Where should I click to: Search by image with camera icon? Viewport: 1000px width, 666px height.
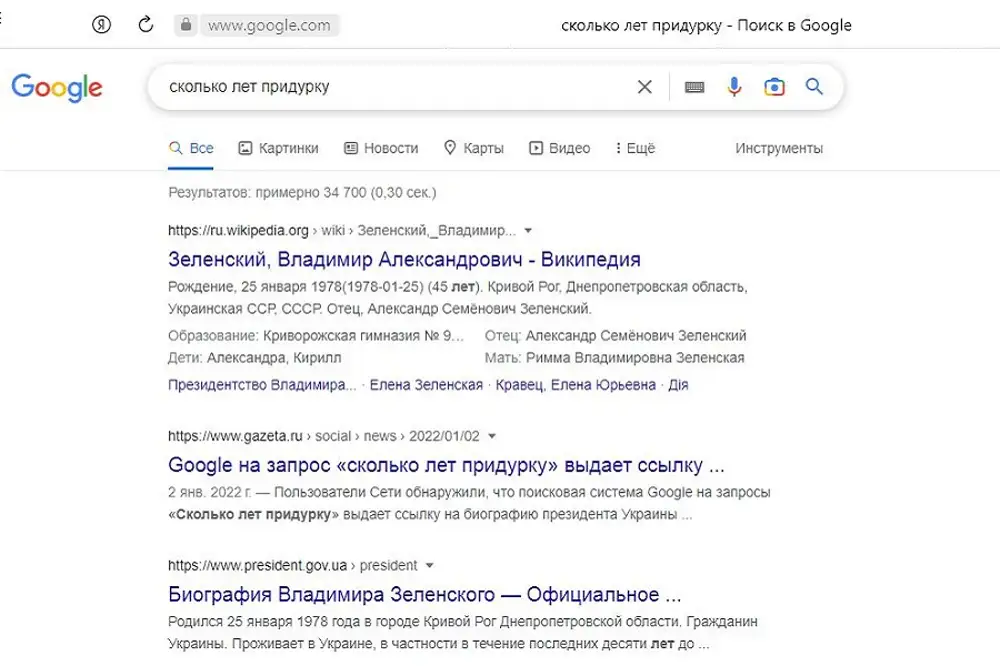[x=774, y=87]
